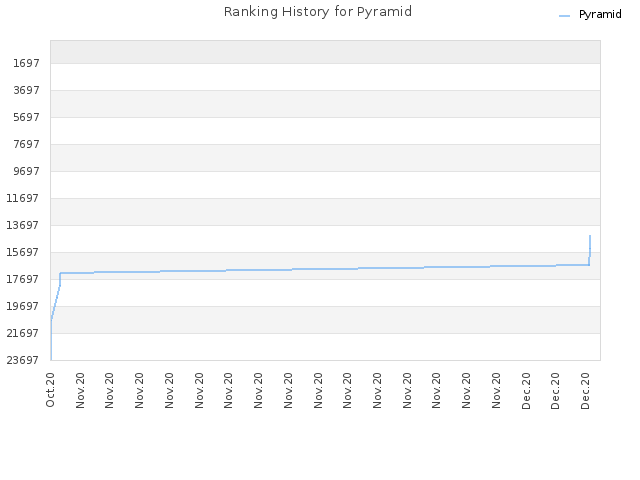Click the y-axis label 23697

[23, 360]
